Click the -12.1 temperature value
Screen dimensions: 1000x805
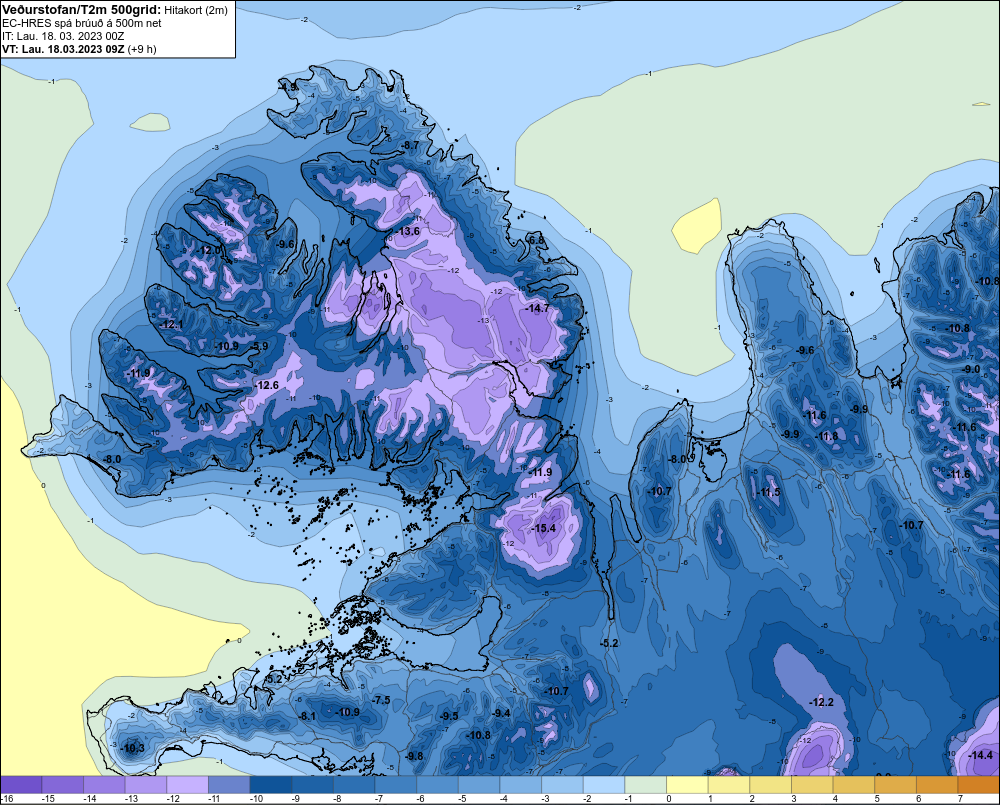click(x=171, y=325)
